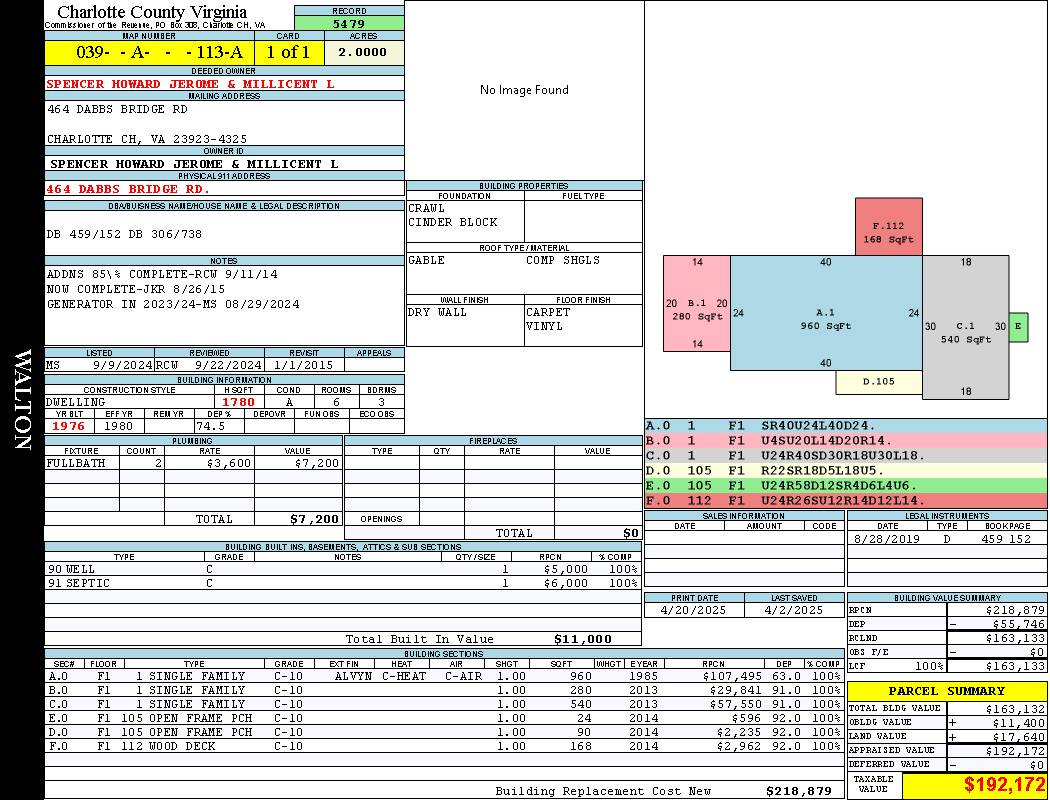Click note ADDNS 85% COMPLETE-RCW 9/11/14
The height and width of the screenshot is (800, 1050).
(x=162, y=274)
